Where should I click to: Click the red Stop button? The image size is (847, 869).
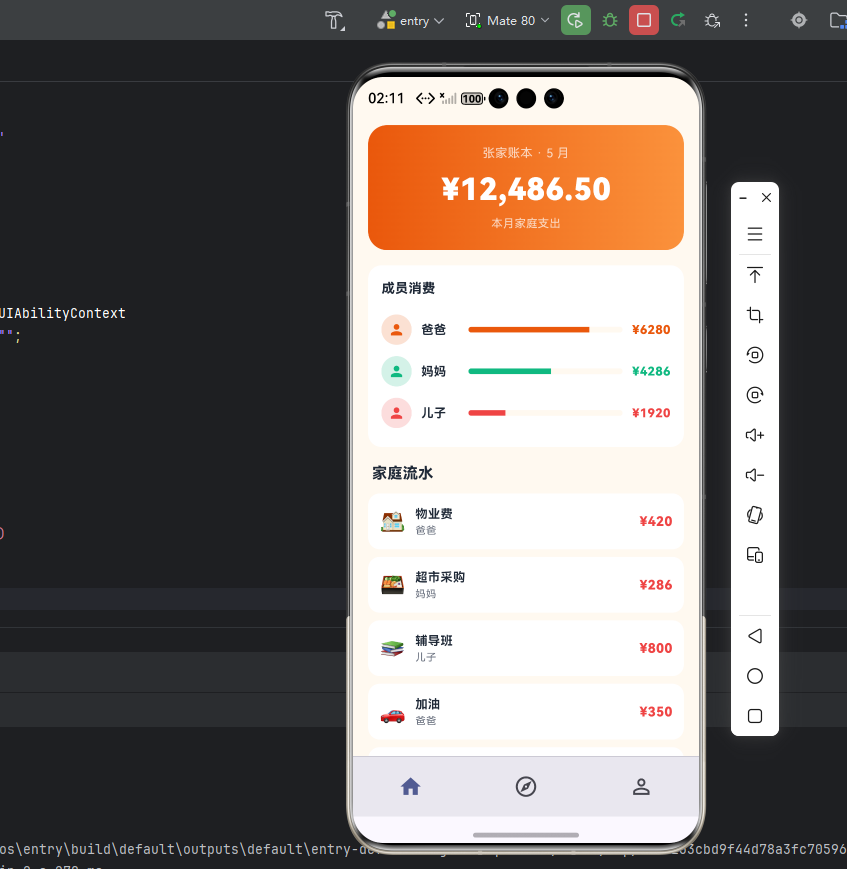point(644,21)
